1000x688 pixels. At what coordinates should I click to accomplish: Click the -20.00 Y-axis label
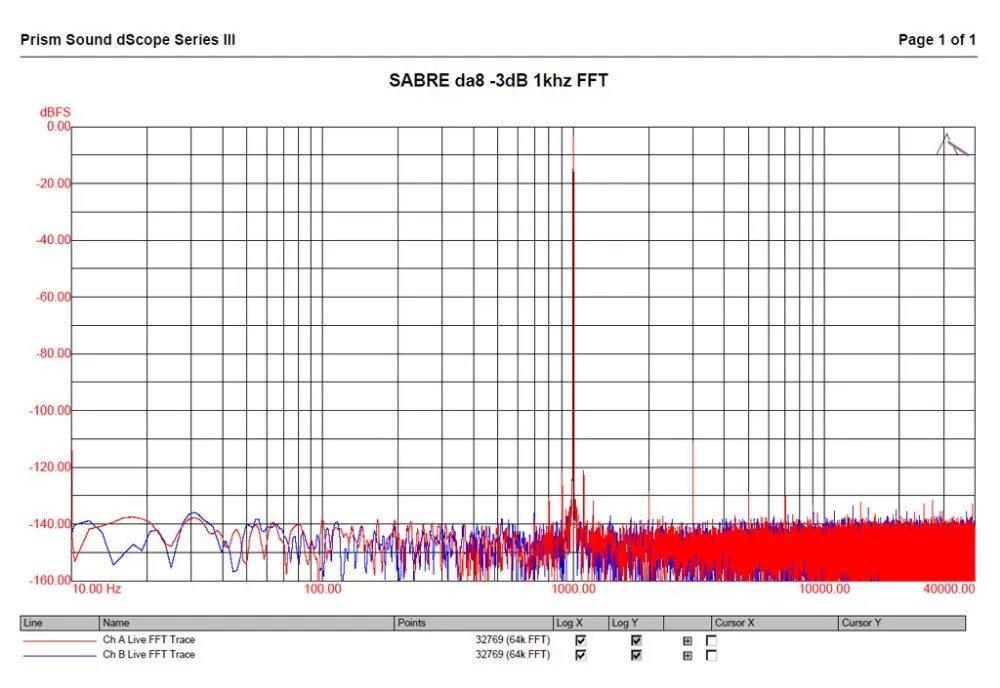coord(53,184)
